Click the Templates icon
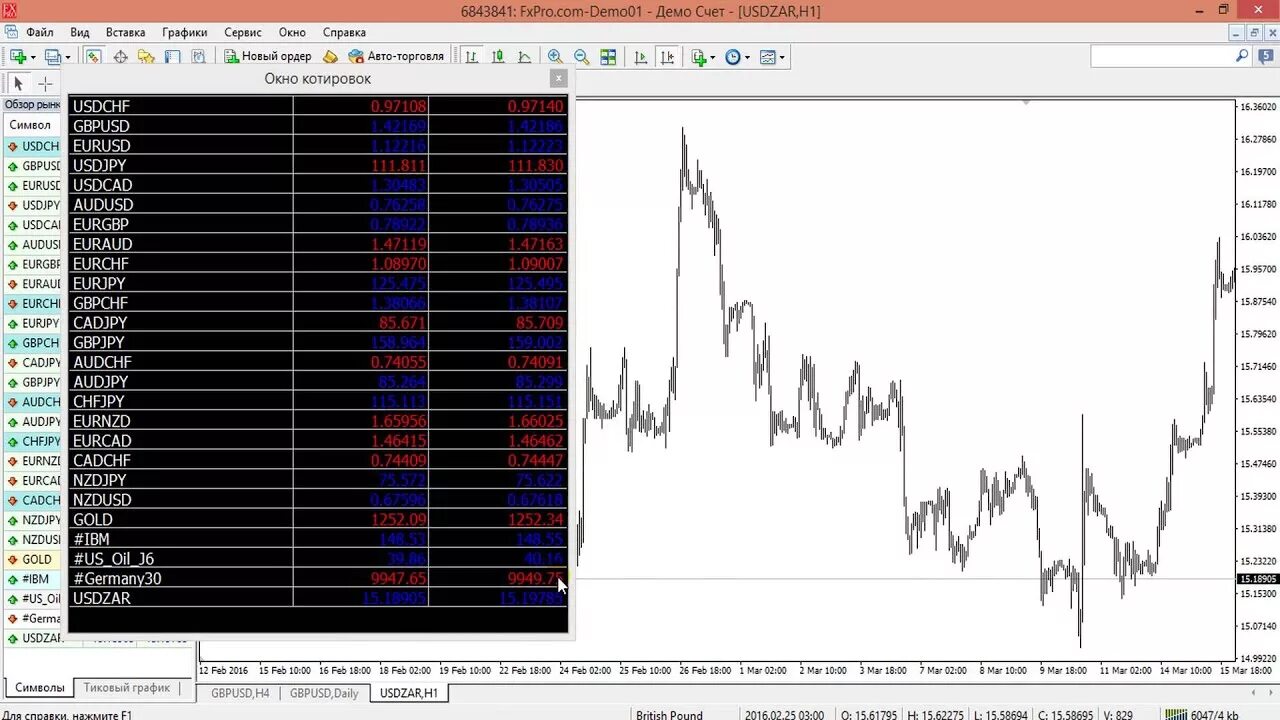This screenshot has width=1280, height=720. 767,57
